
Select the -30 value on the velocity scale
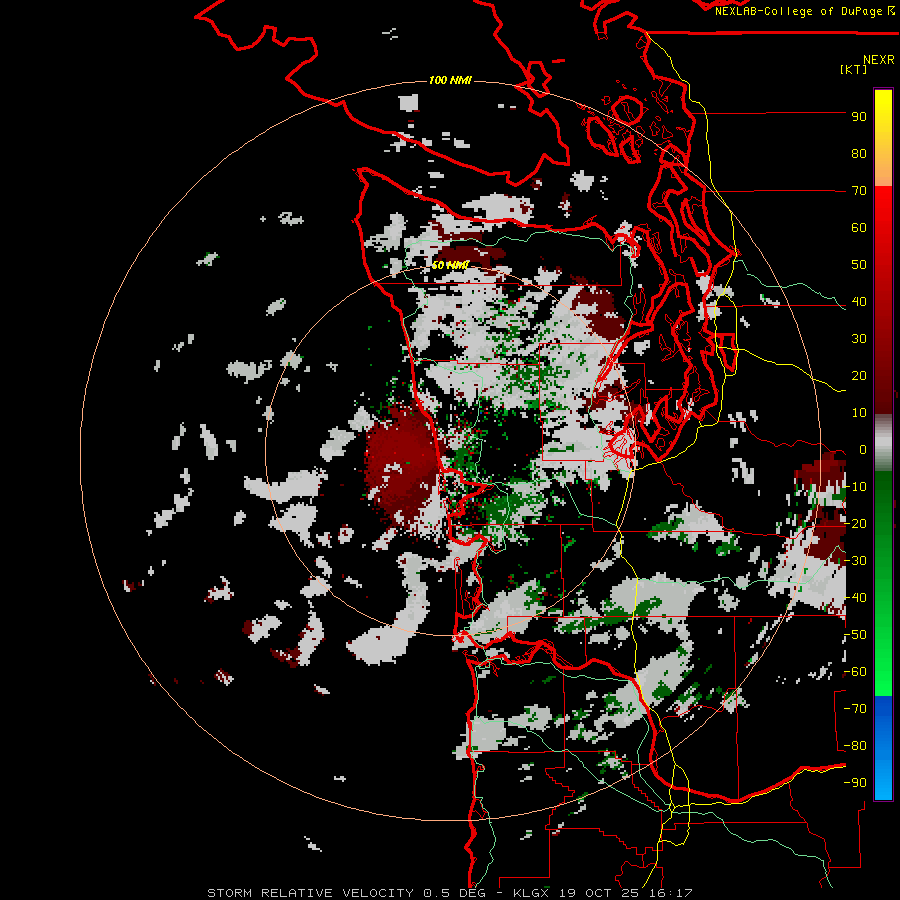coord(855,561)
